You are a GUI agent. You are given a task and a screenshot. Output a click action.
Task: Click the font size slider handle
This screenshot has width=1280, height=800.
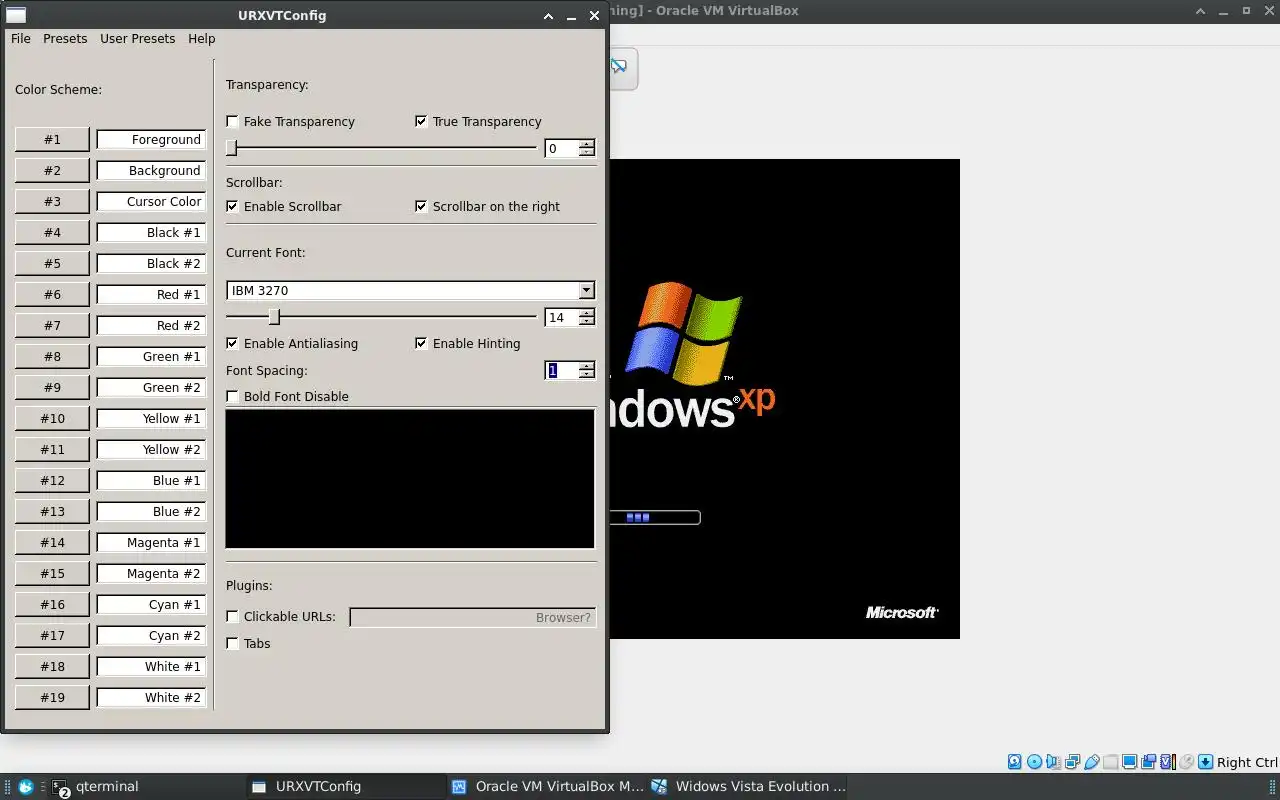pos(274,317)
